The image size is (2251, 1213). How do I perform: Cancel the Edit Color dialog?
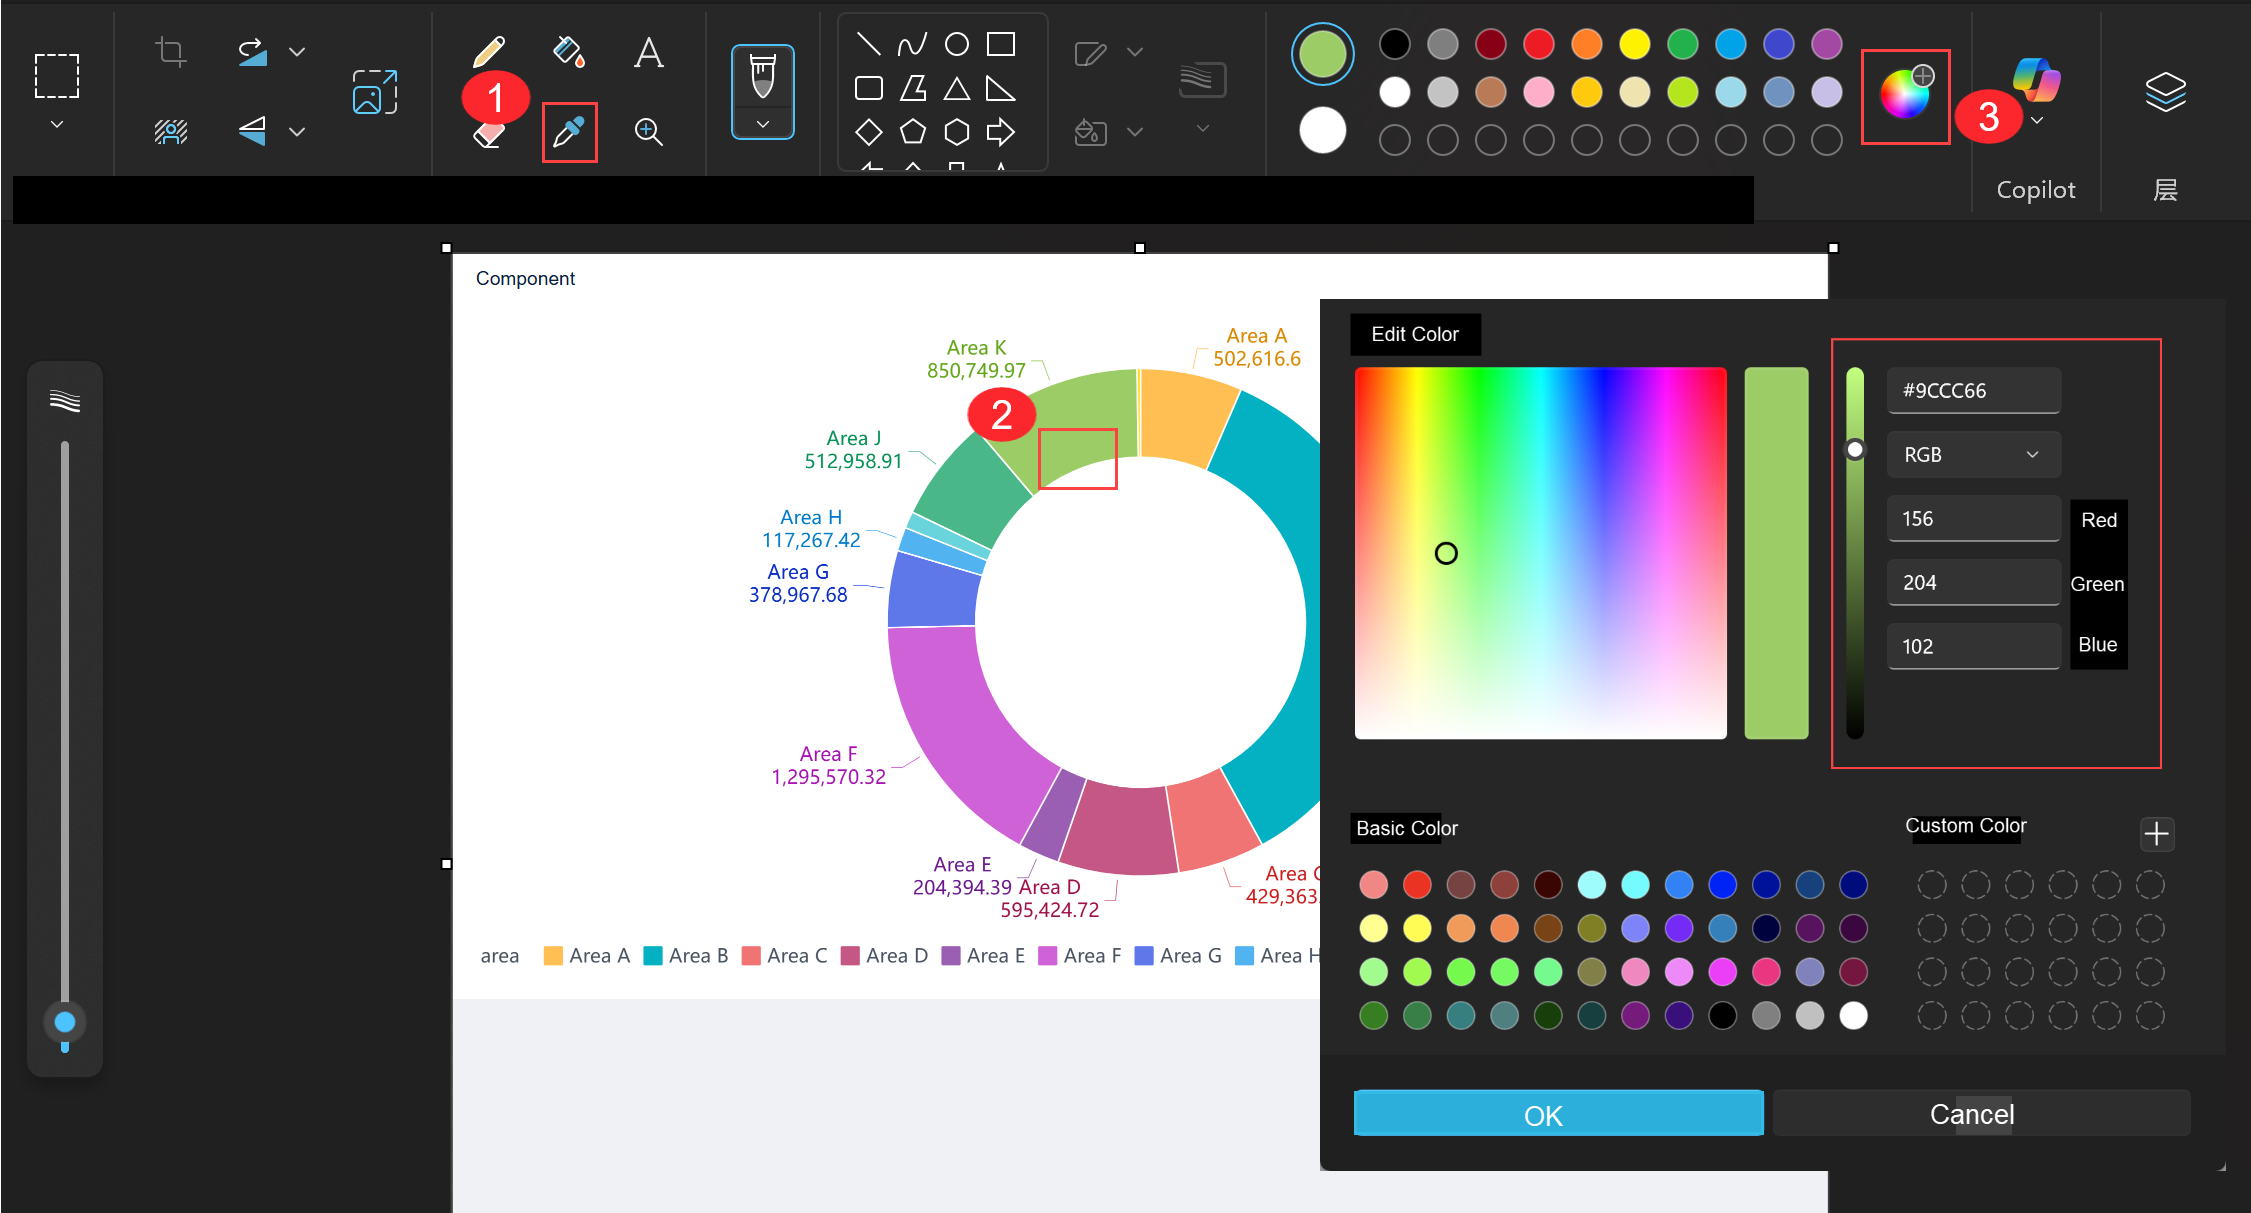[1981, 1114]
